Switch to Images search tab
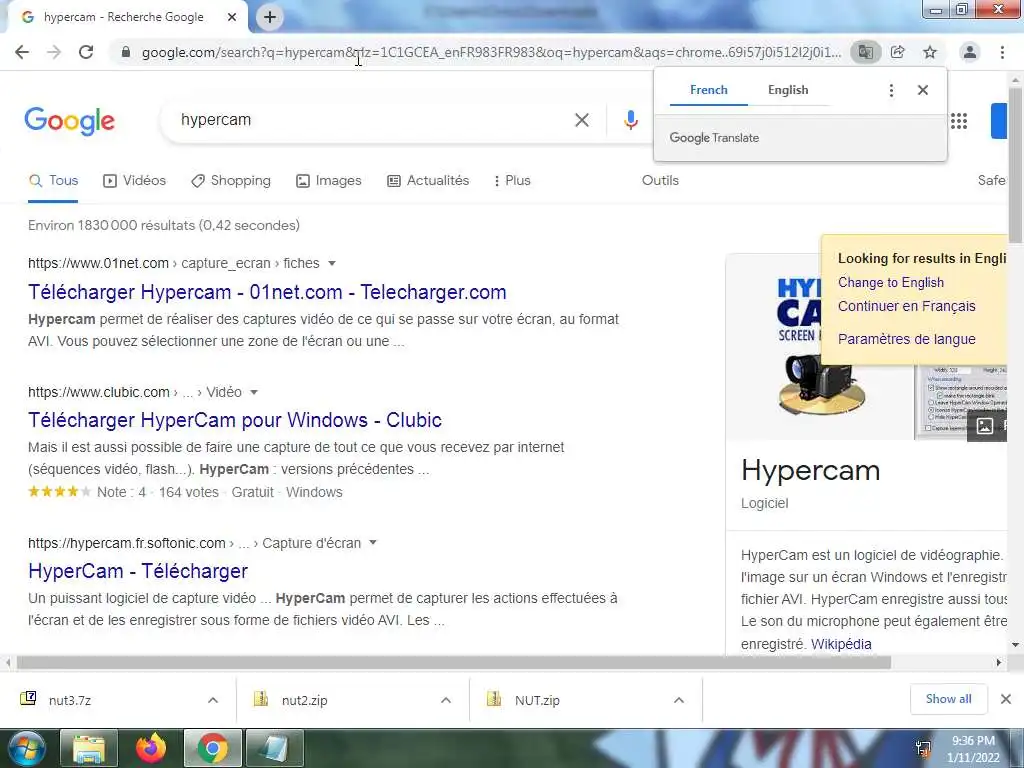The width and height of the screenshot is (1024, 768). coord(328,181)
